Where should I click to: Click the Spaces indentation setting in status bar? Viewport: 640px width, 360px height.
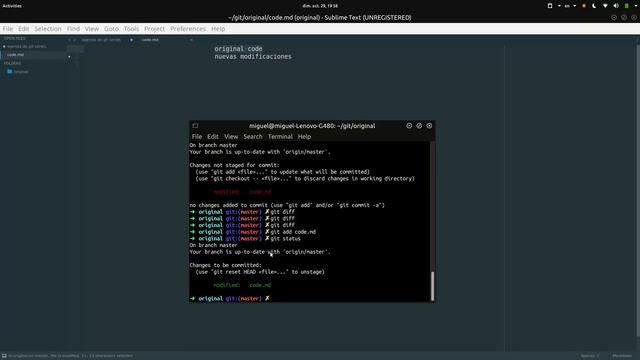coord(590,356)
